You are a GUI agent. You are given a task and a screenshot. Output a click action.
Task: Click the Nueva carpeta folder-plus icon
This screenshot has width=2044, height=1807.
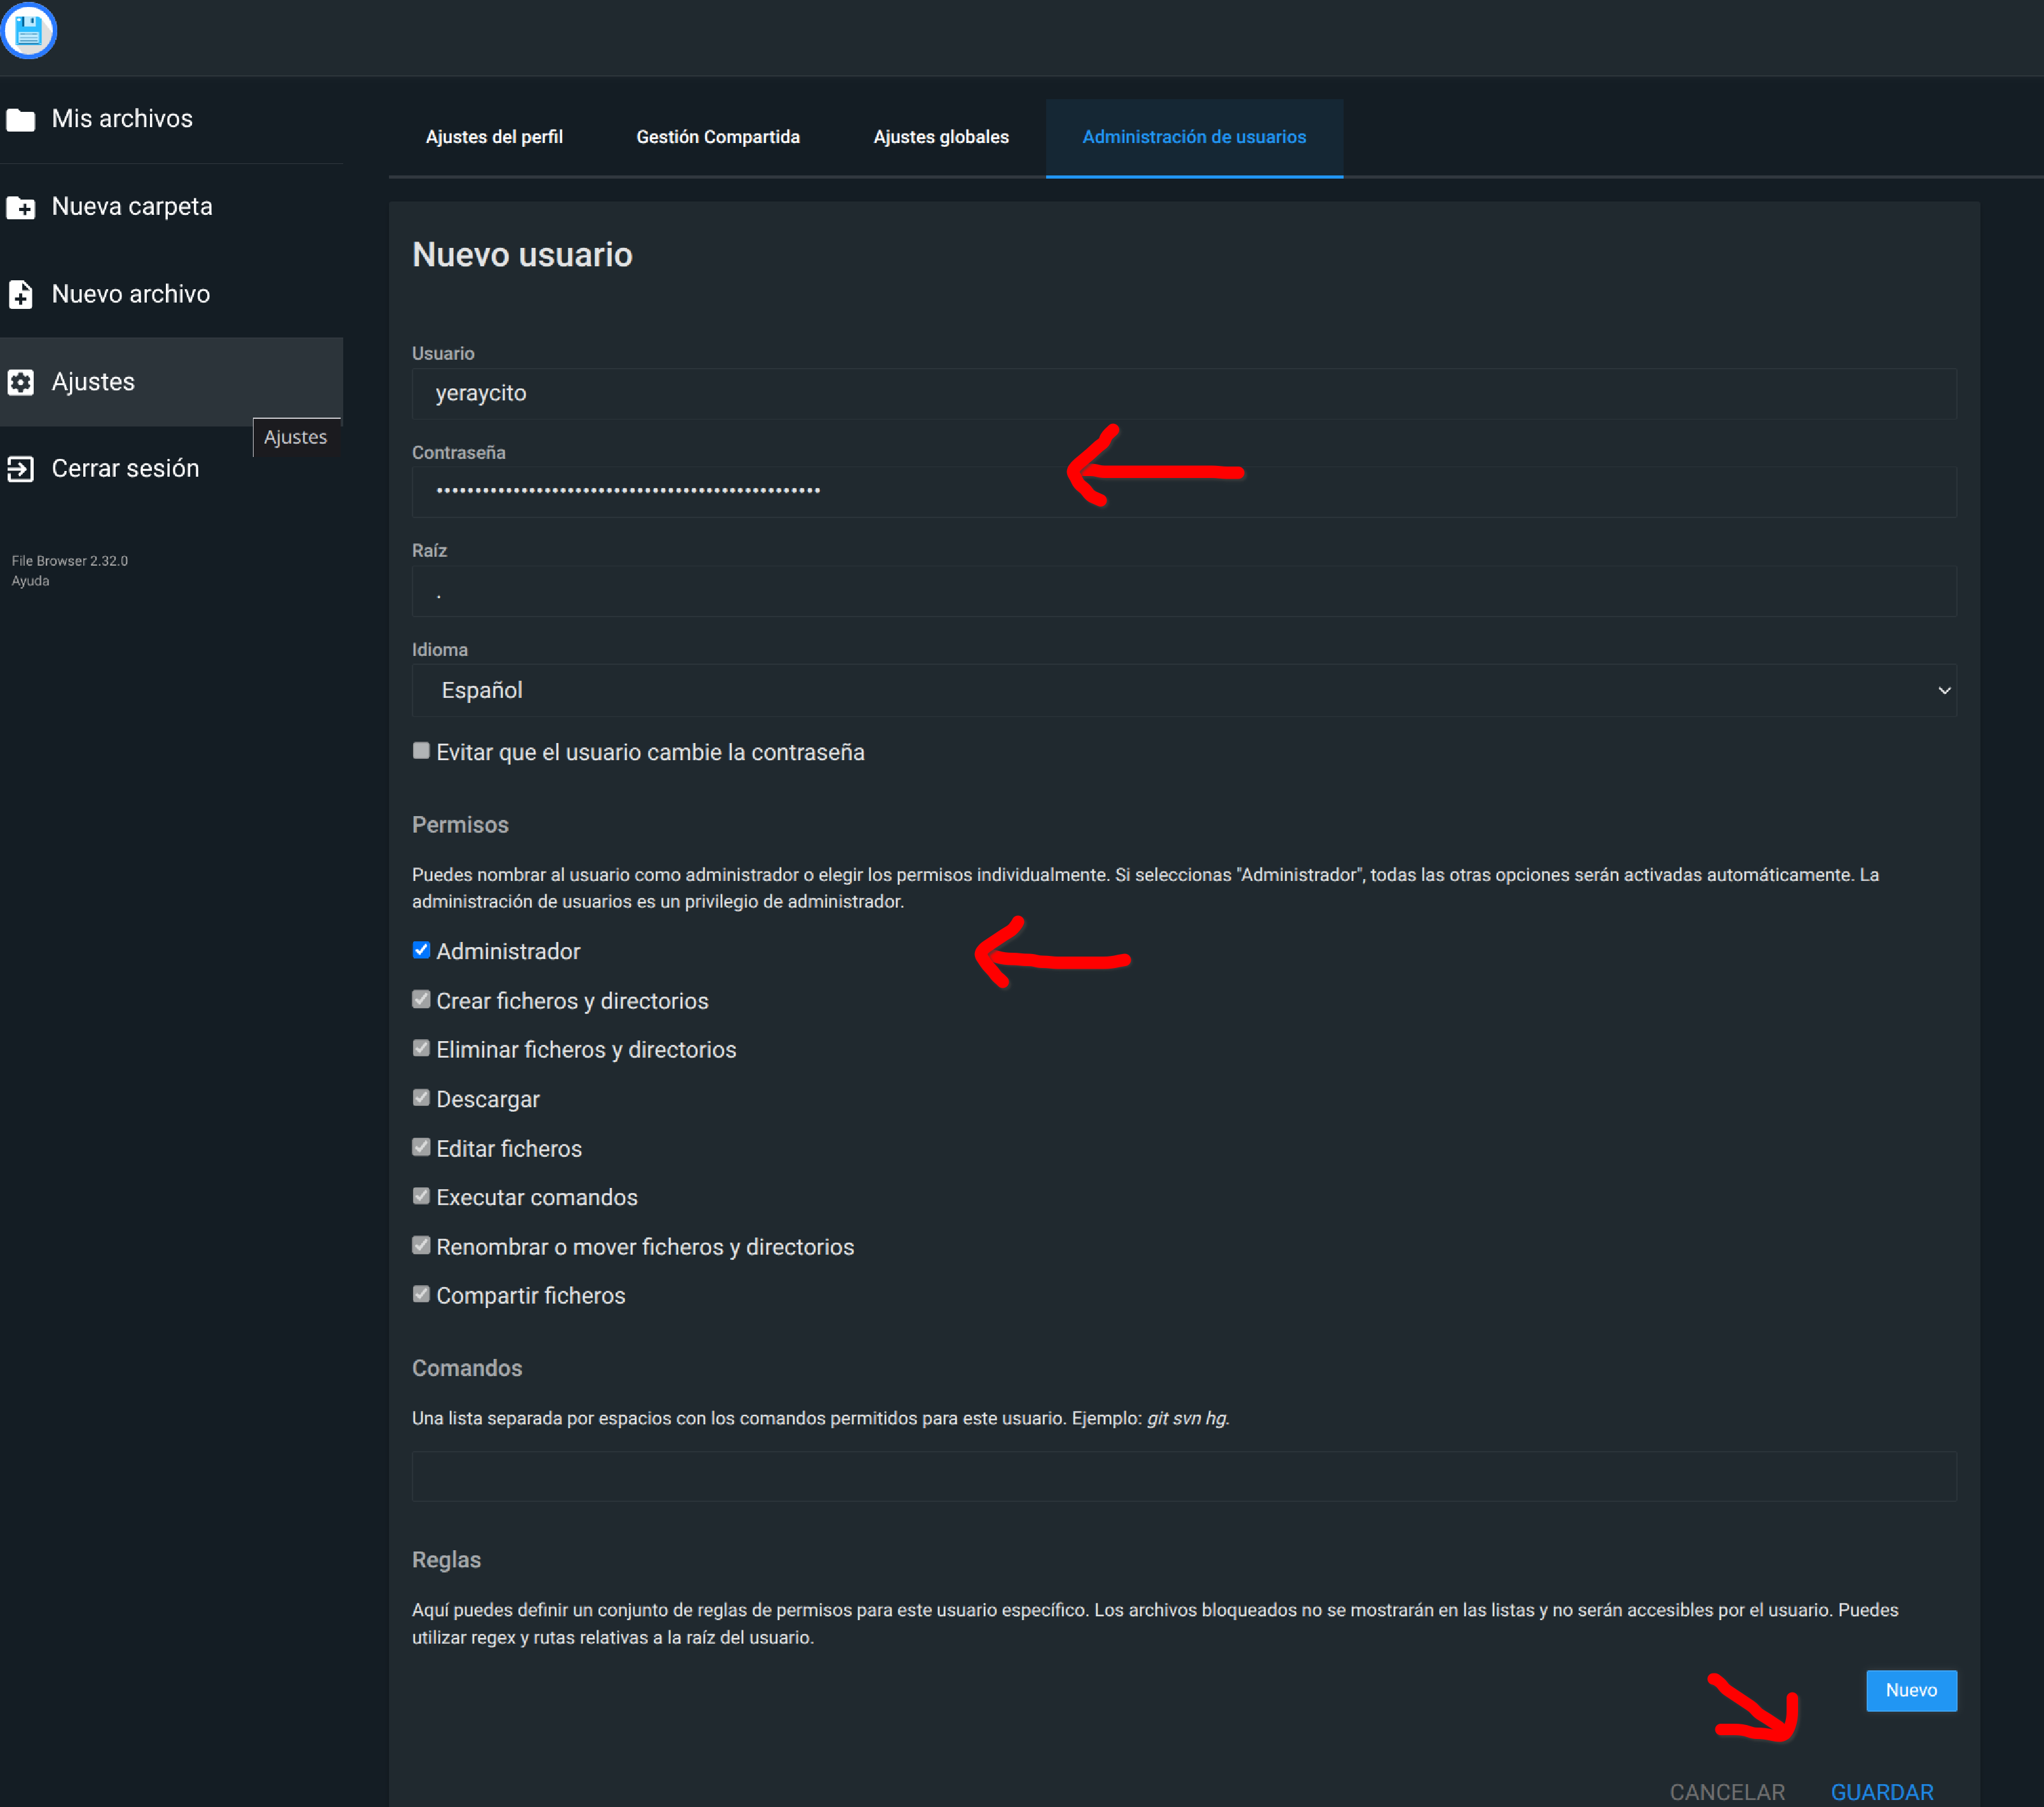(21, 208)
